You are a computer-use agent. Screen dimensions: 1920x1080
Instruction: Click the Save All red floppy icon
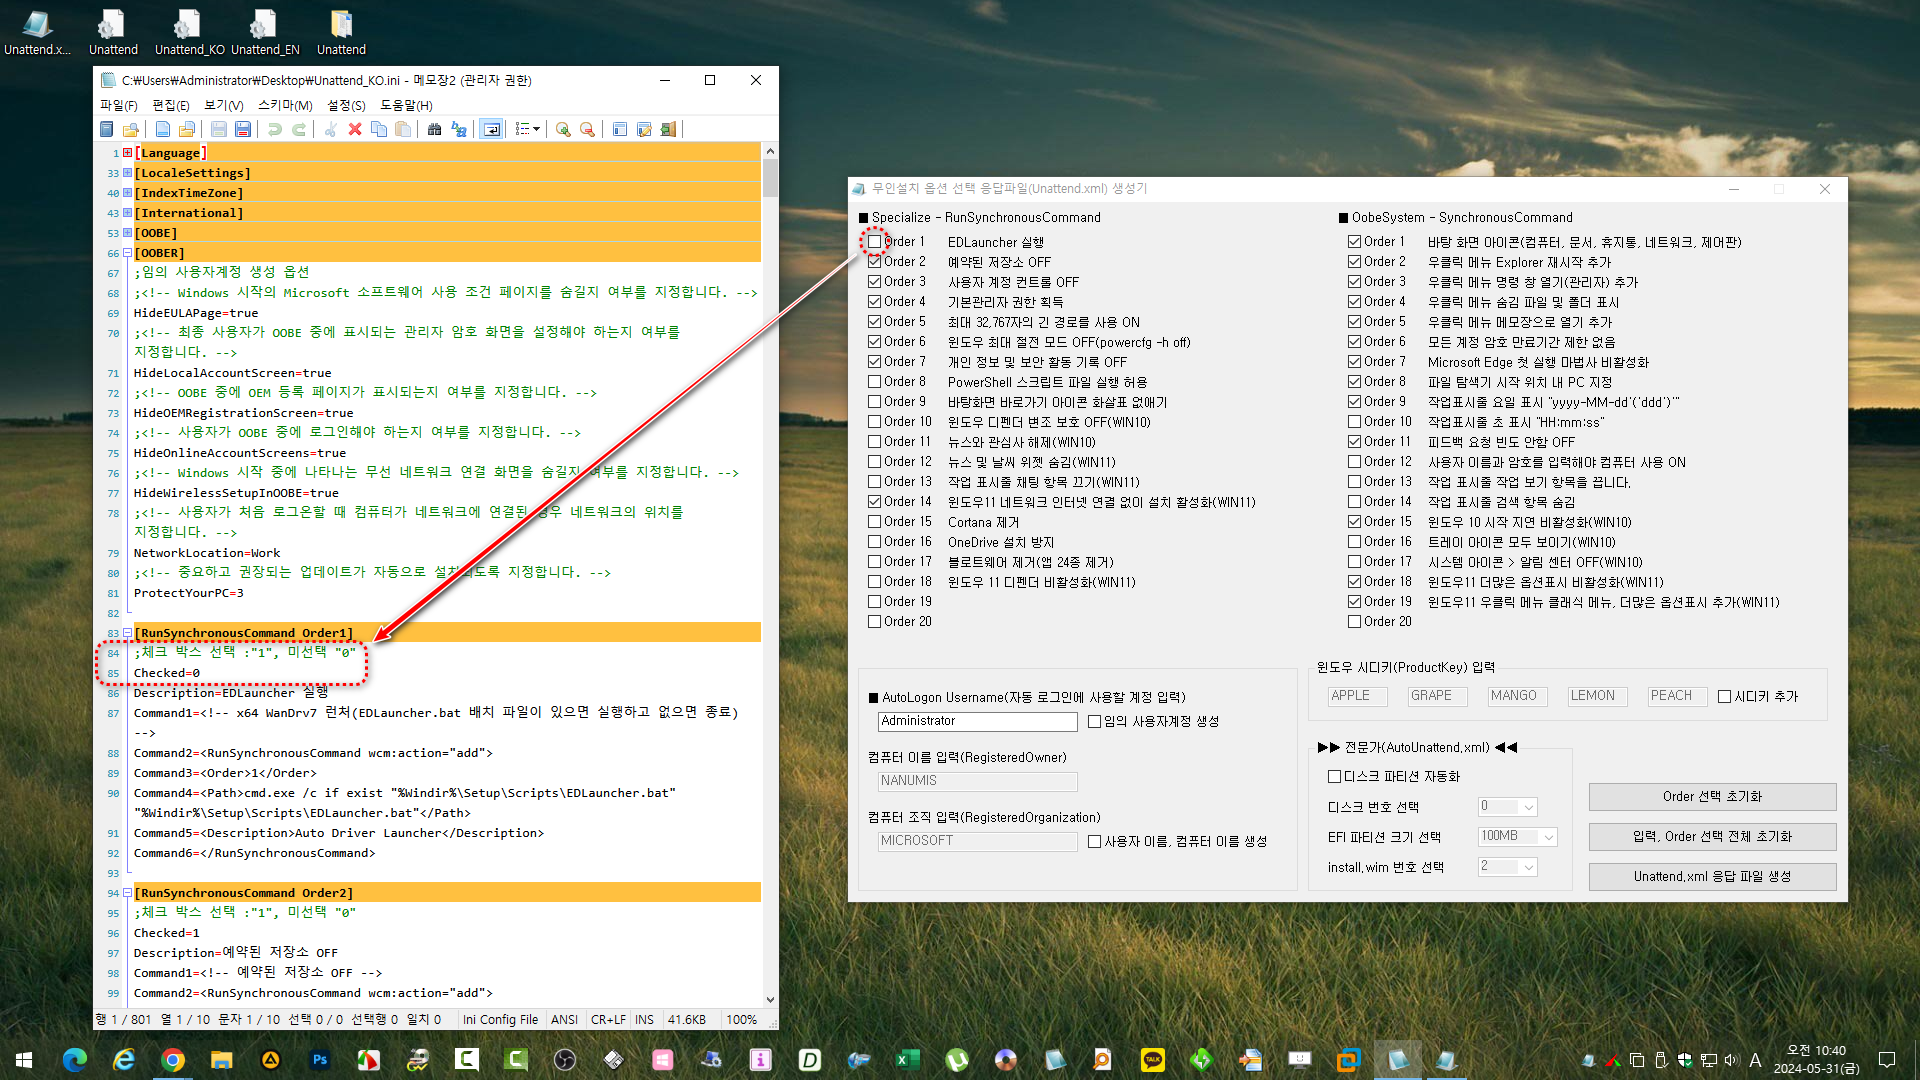243,129
